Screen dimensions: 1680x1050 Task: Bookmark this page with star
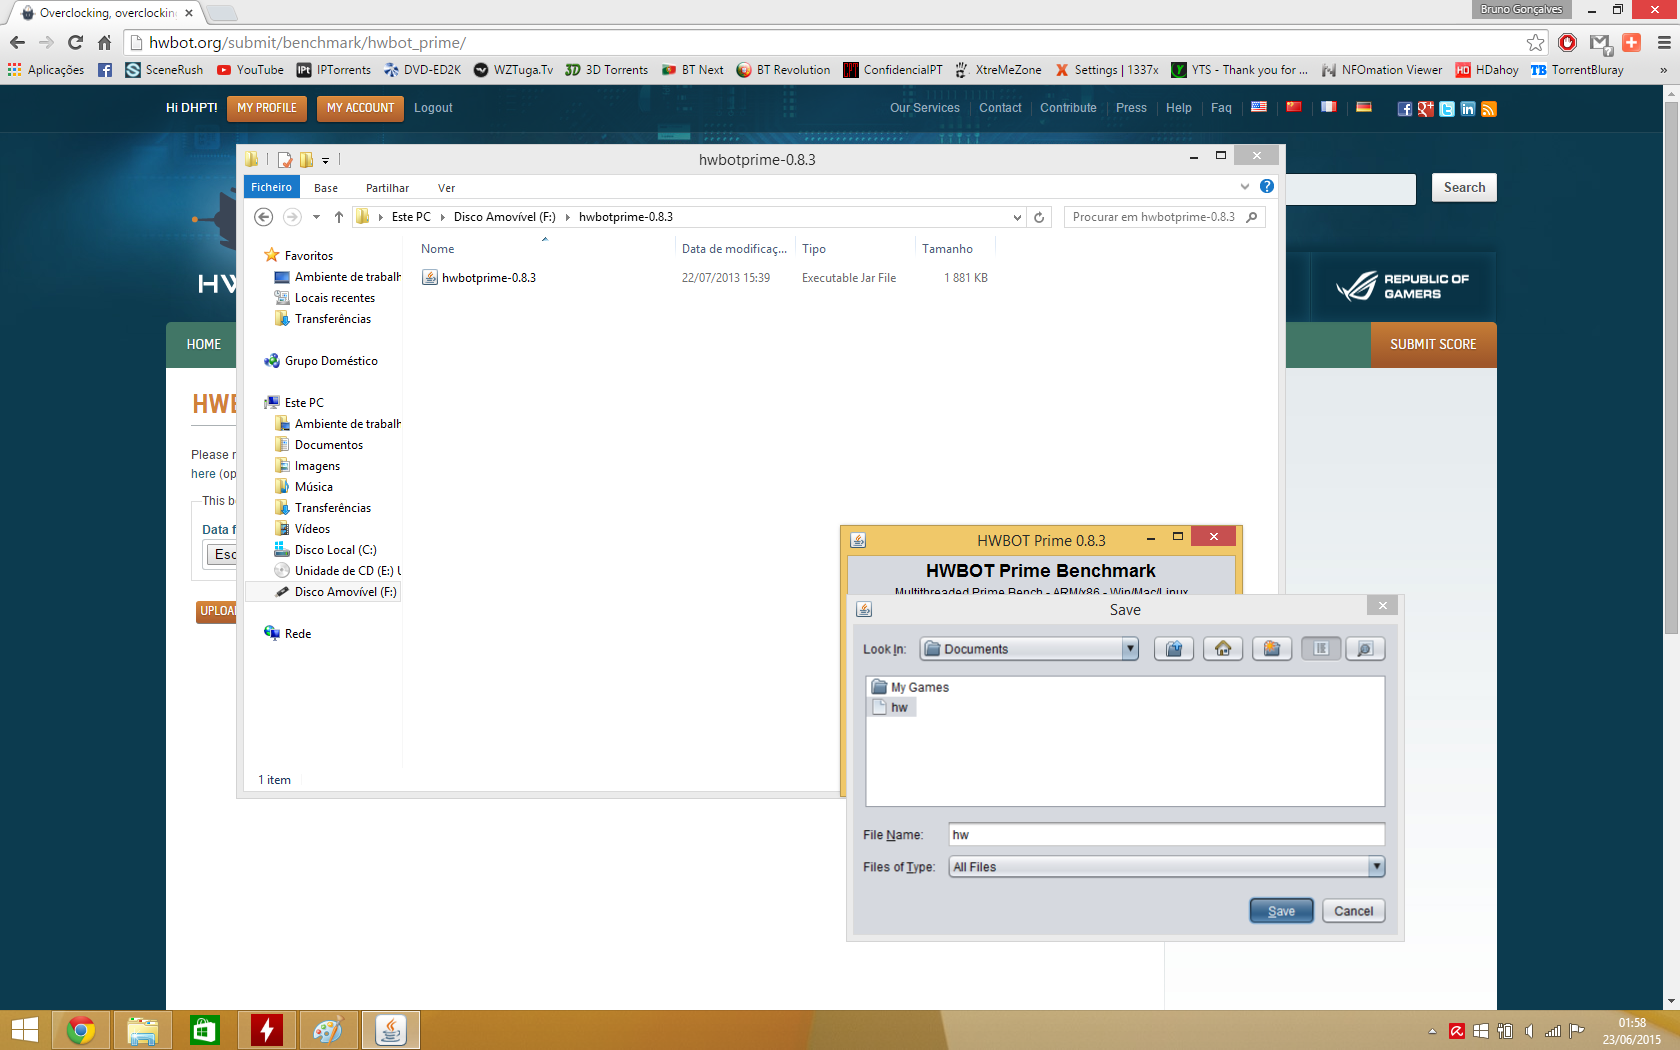(x=1535, y=42)
